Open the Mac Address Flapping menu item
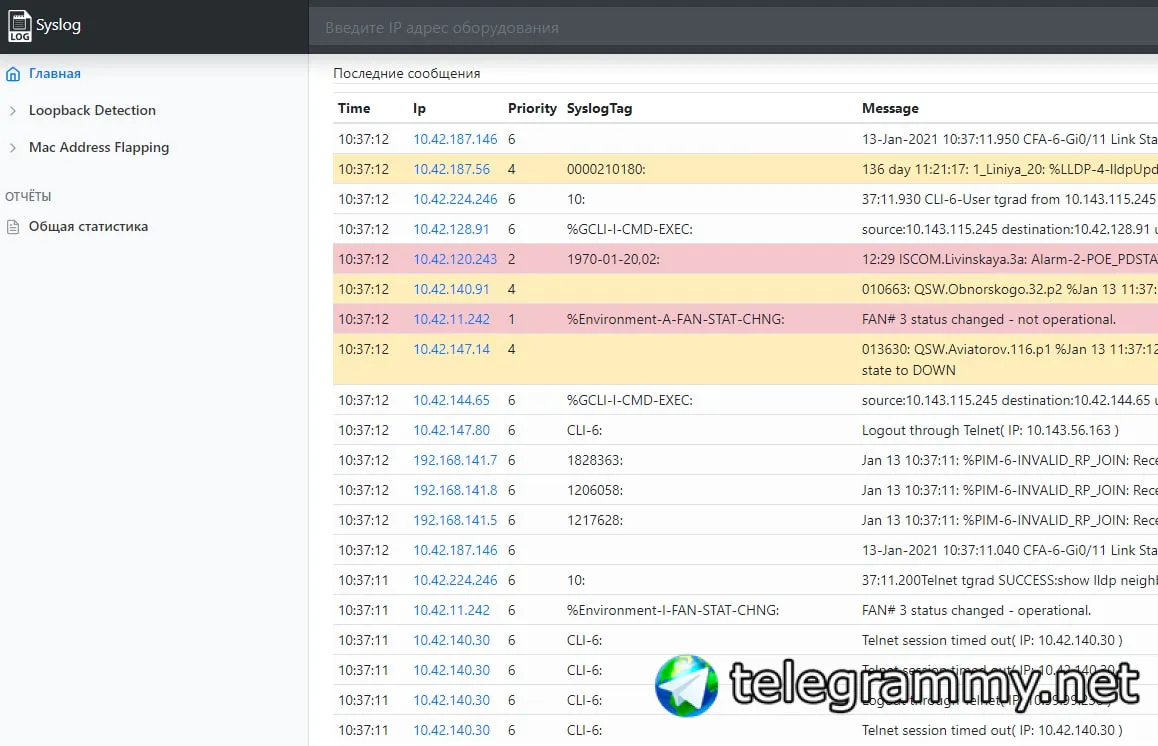1158x746 pixels. point(99,148)
